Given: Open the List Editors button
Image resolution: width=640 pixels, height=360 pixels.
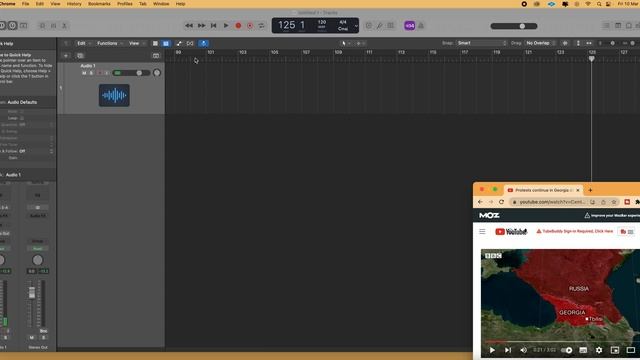Looking at the screenshot, I should point(607,25).
